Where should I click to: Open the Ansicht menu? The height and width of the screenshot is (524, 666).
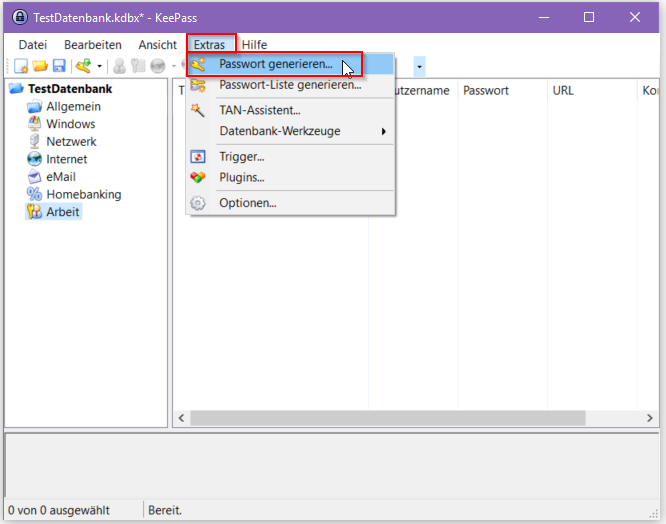(157, 45)
